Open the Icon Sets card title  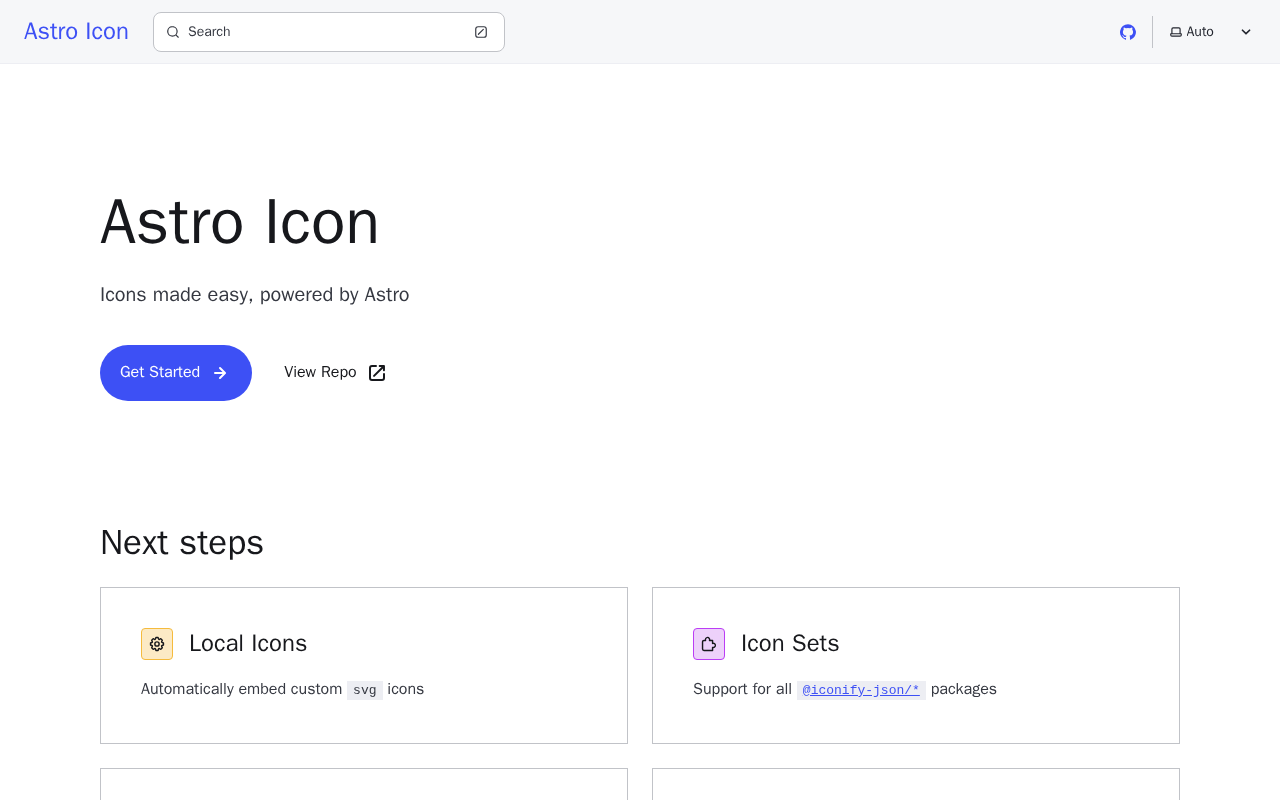pyautogui.click(x=790, y=644)
